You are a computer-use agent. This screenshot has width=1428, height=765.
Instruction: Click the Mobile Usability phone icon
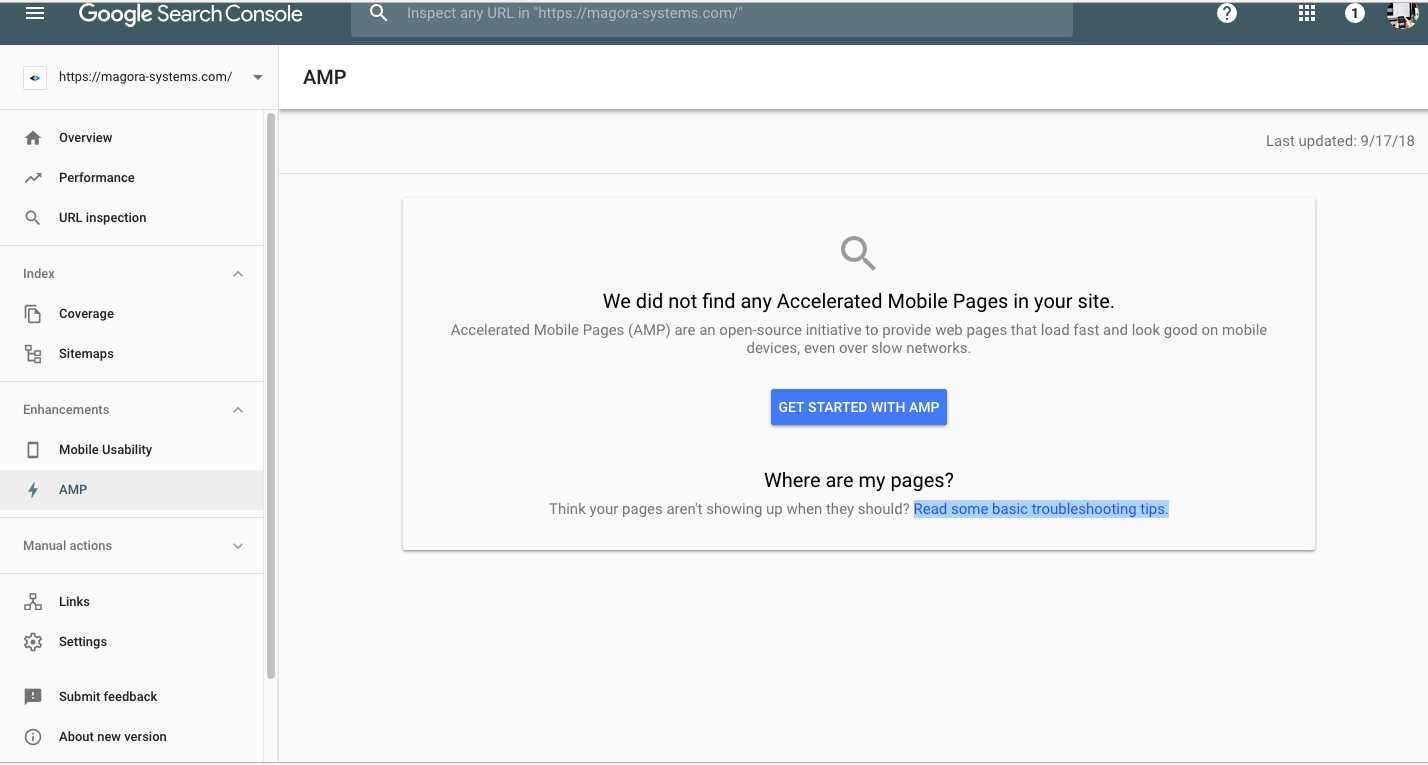(33, 450)
